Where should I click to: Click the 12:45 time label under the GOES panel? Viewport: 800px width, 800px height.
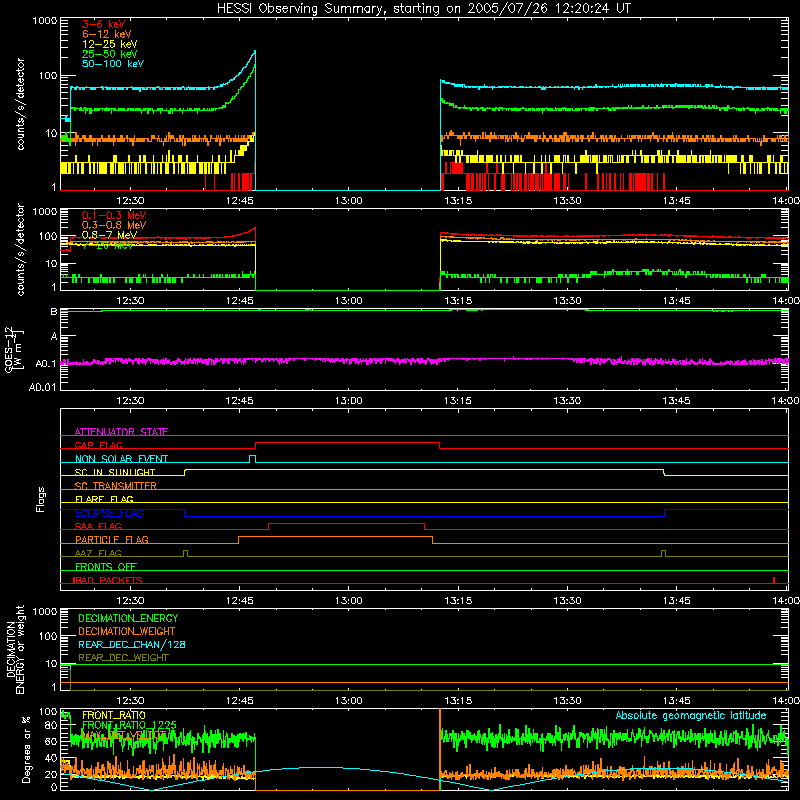(x=239, y=401)
